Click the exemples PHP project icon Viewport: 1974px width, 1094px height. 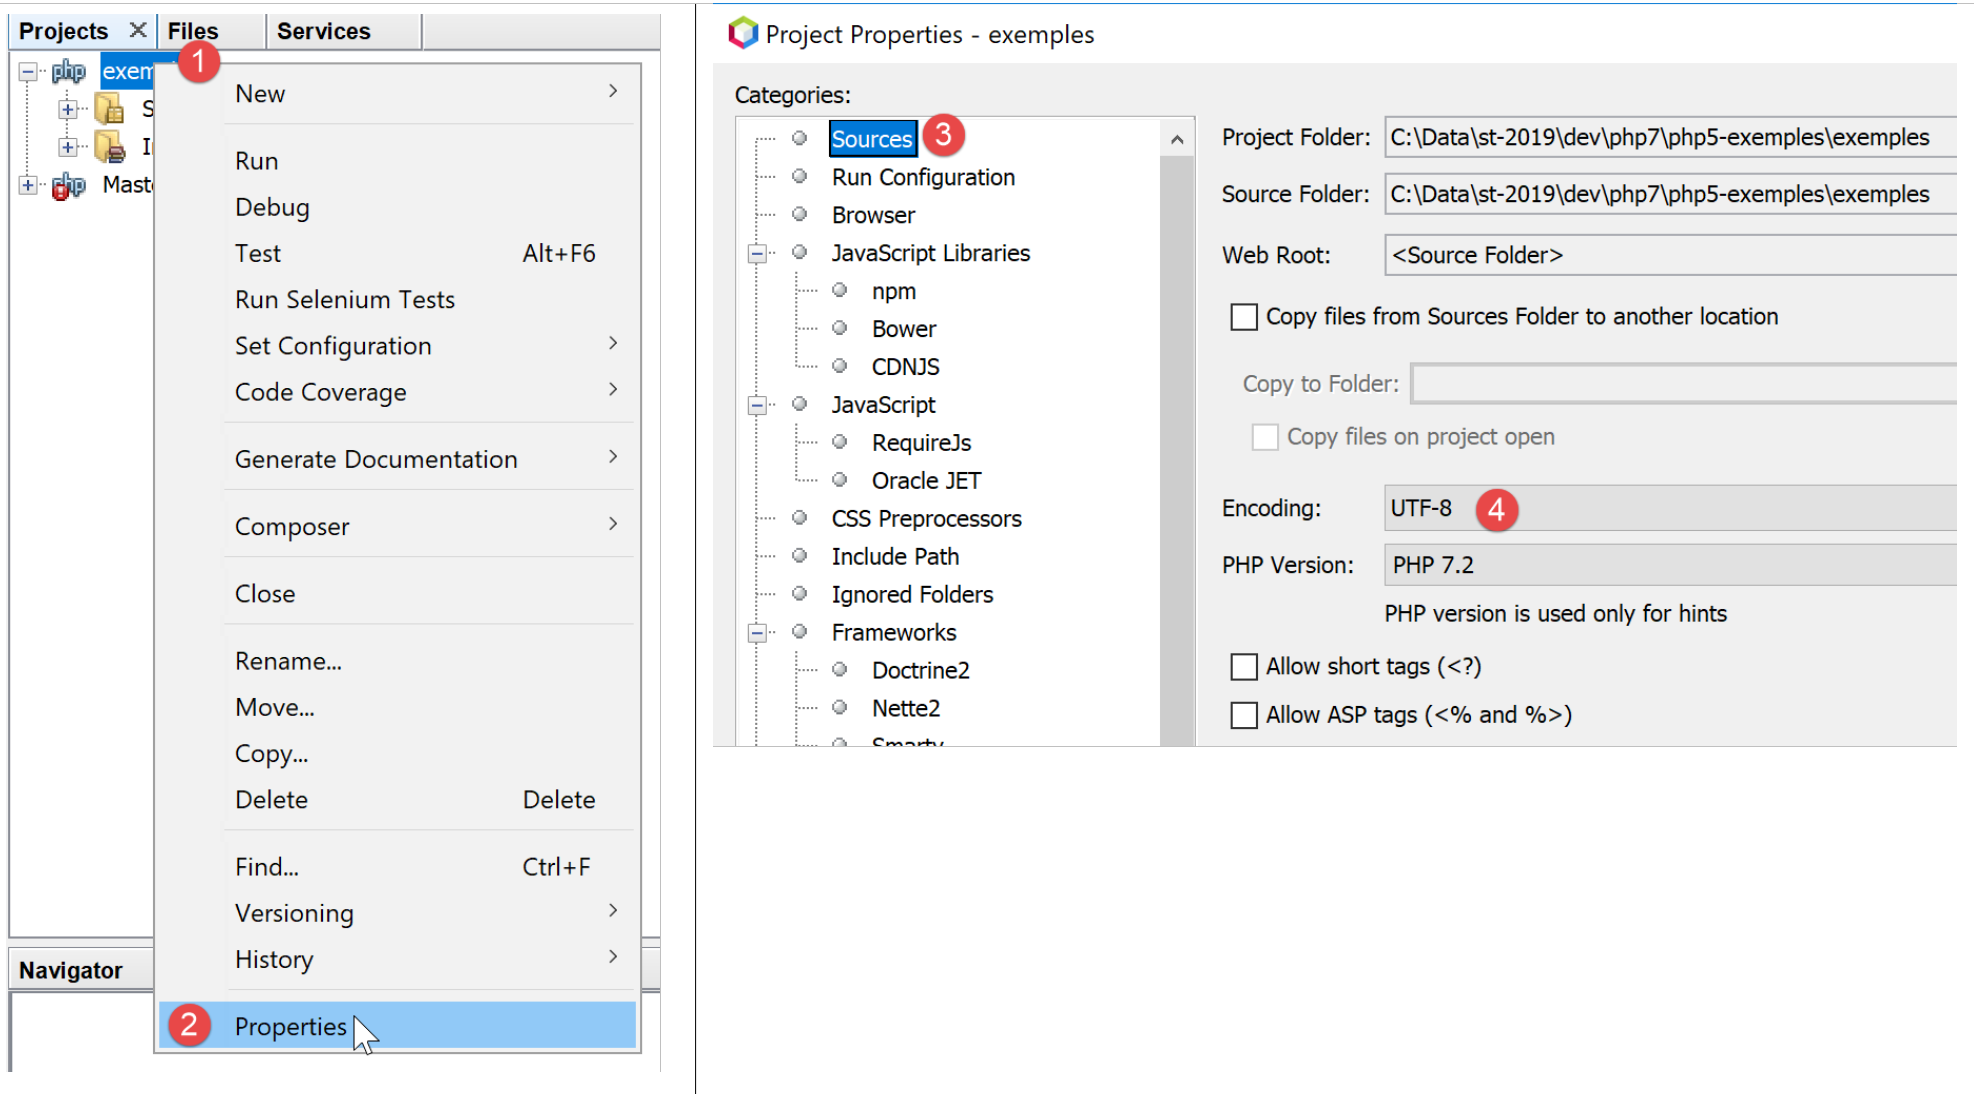[x=68, y=71]
